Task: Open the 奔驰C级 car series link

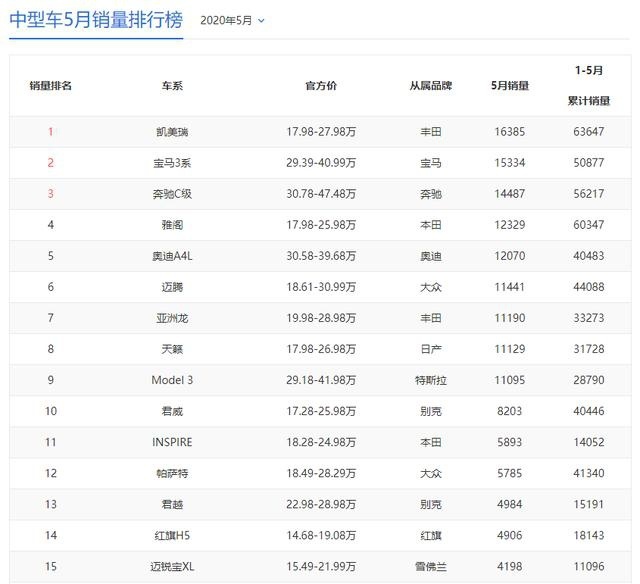Action: [172, 194]
